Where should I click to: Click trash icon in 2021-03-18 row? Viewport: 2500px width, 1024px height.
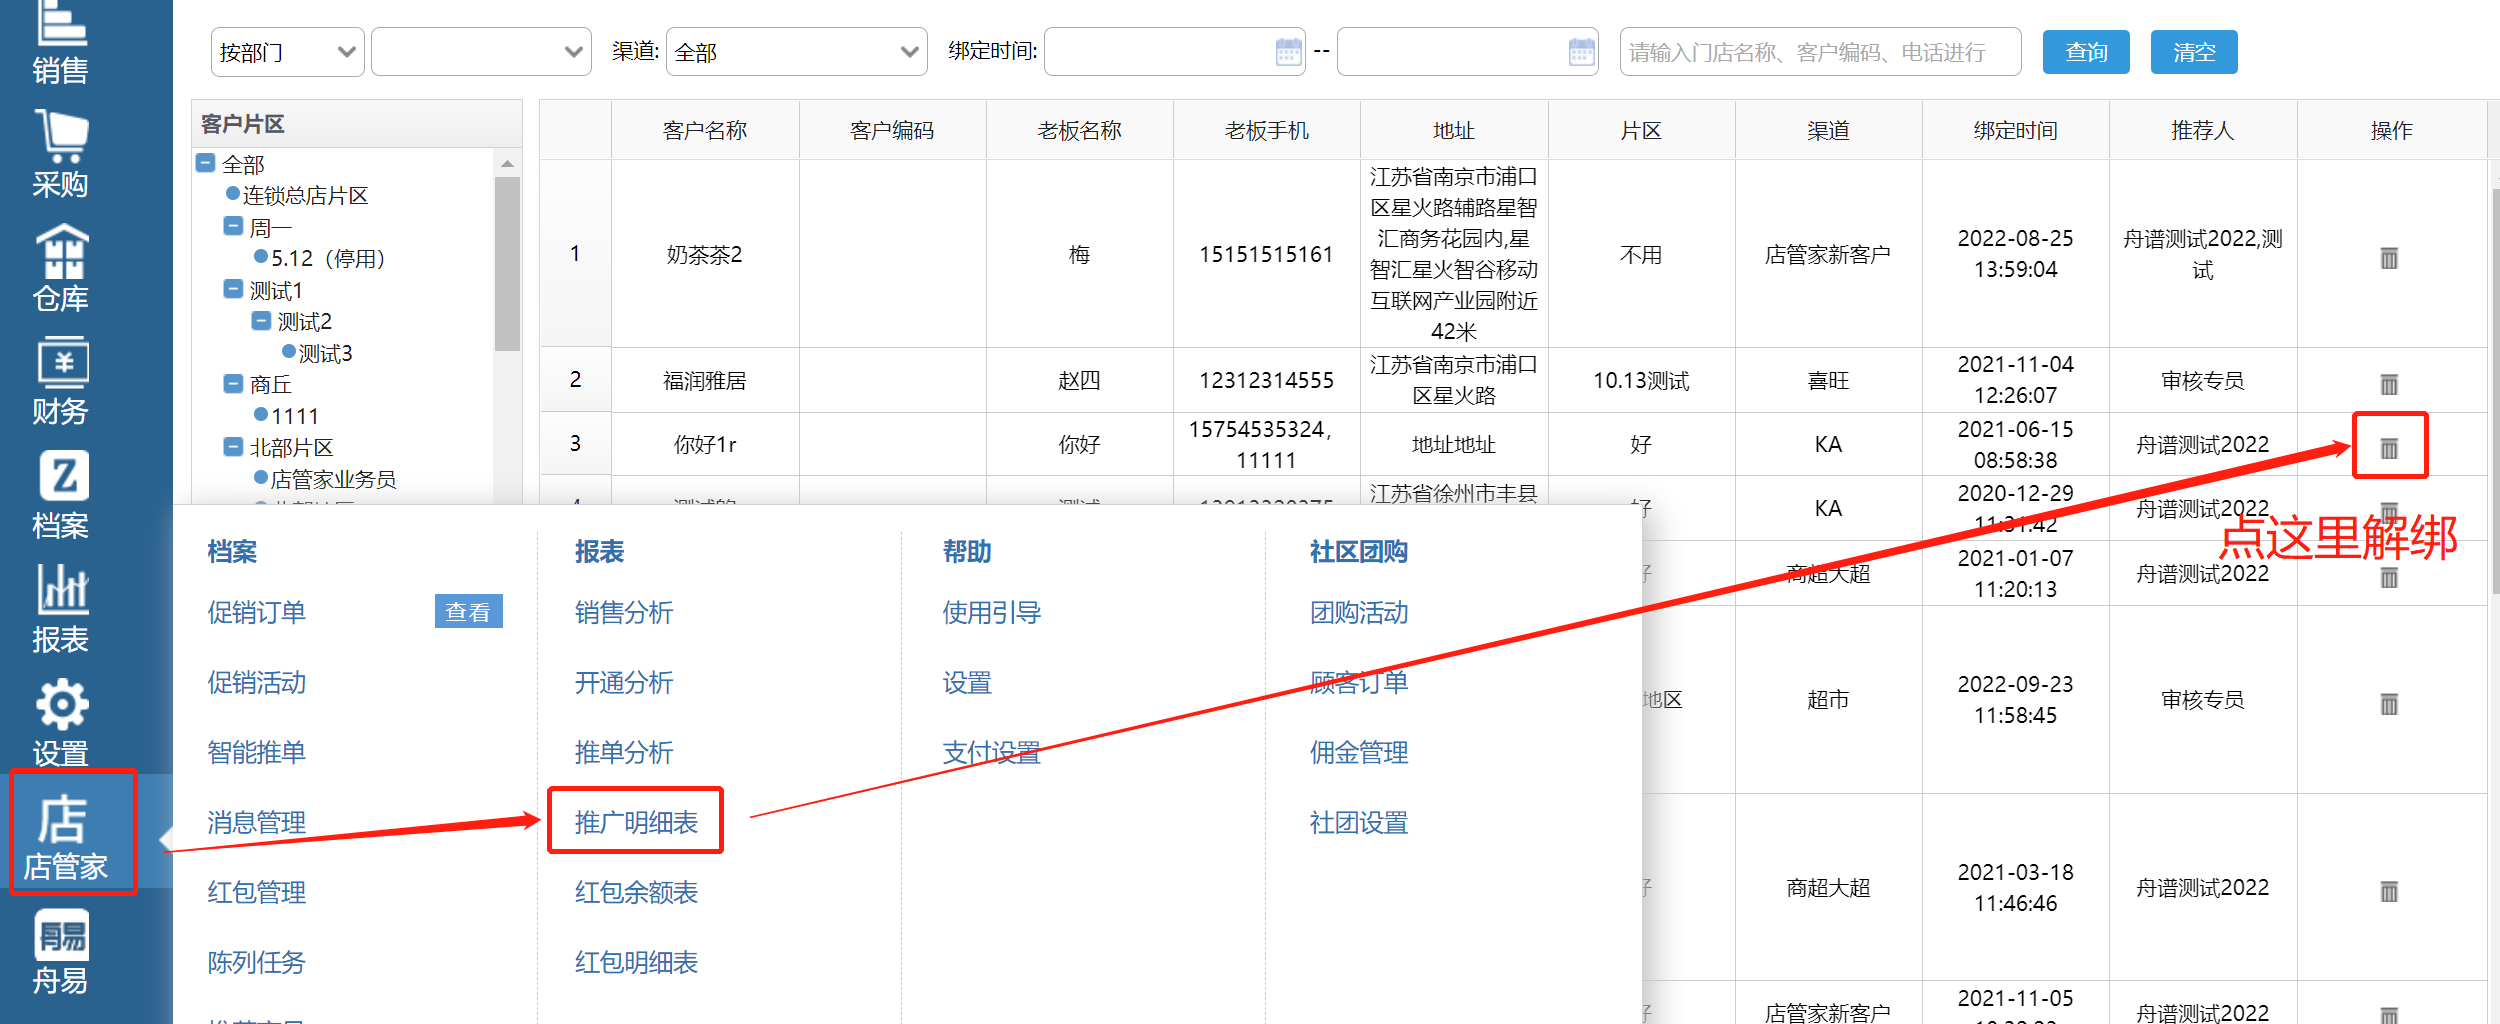(x=2389, y=891)
